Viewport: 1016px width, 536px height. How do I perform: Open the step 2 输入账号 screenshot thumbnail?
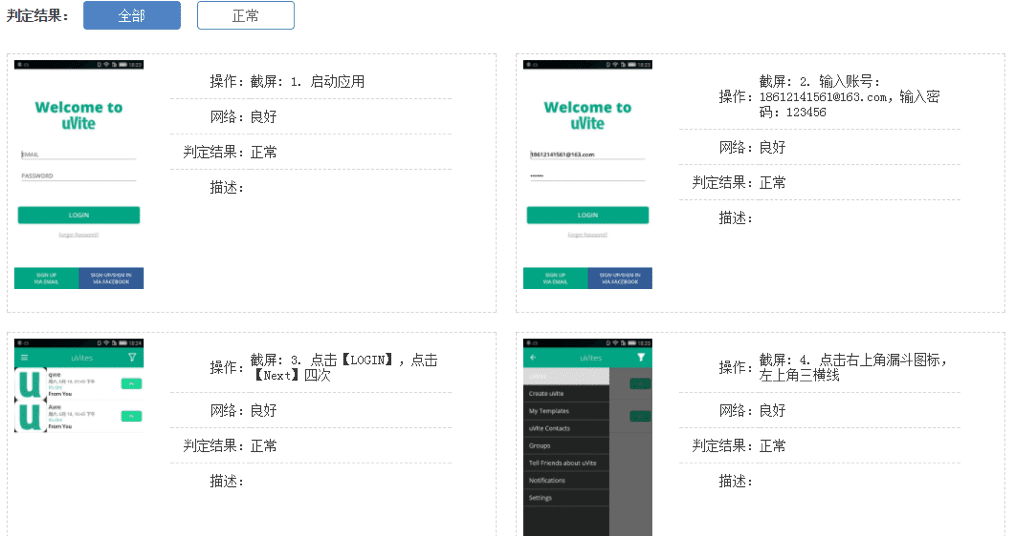click(588, 174)
